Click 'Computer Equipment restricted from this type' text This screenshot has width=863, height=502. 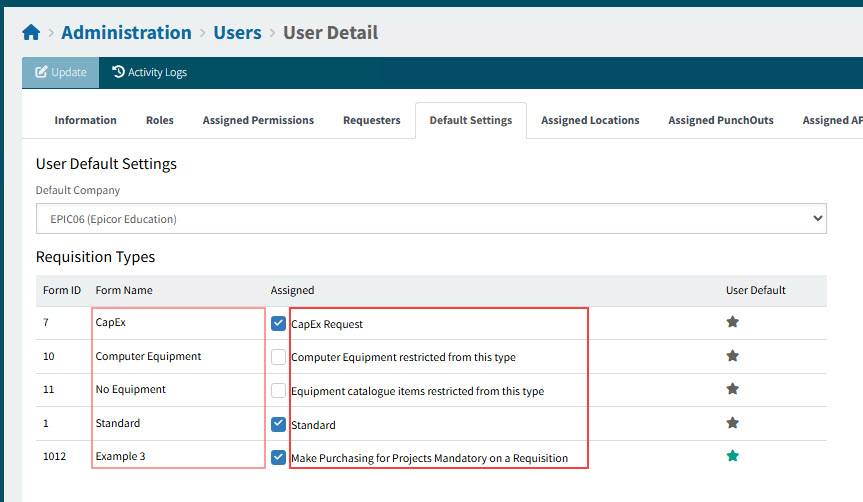click(x=403, y=357)
